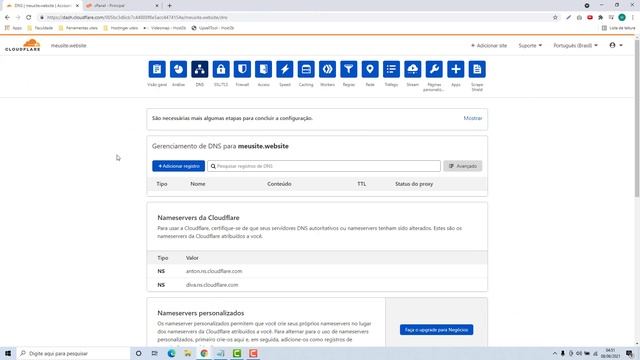The image size is (640, 360).
Task: Click the page vertical scrollbar
Action: 637,118
